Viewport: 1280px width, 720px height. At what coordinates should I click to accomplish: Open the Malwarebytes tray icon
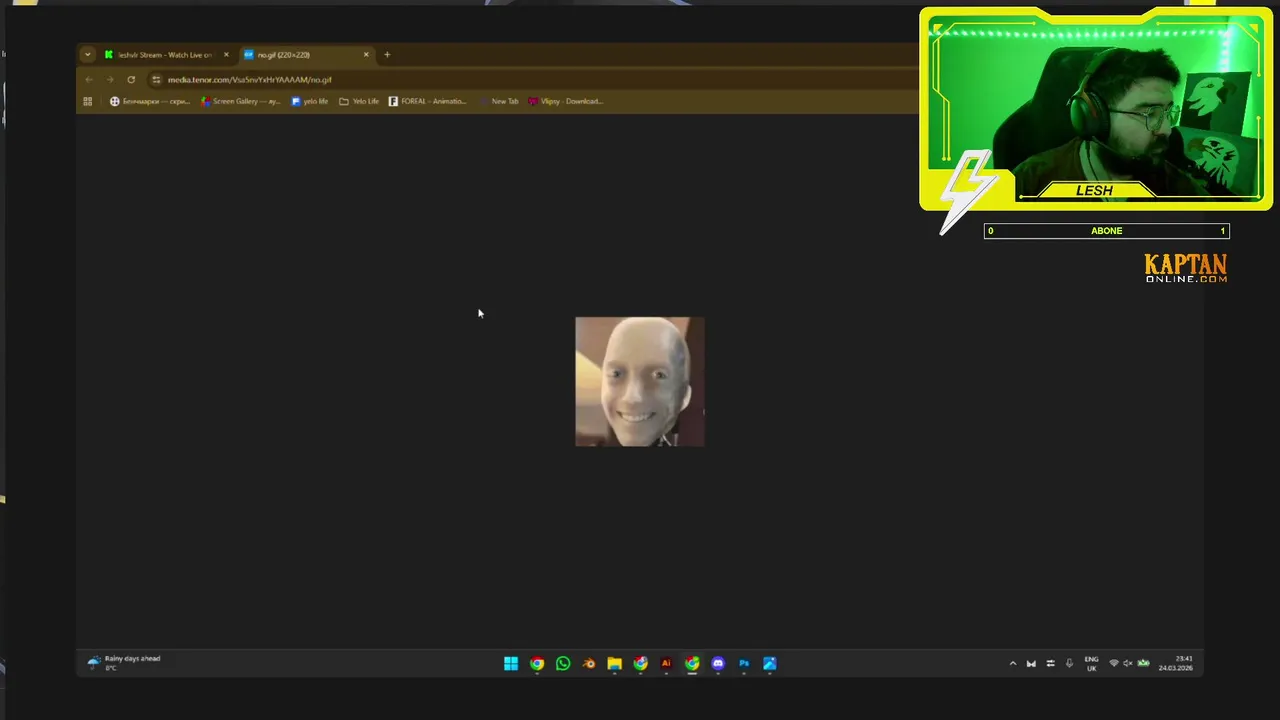tap(1031, 663)
